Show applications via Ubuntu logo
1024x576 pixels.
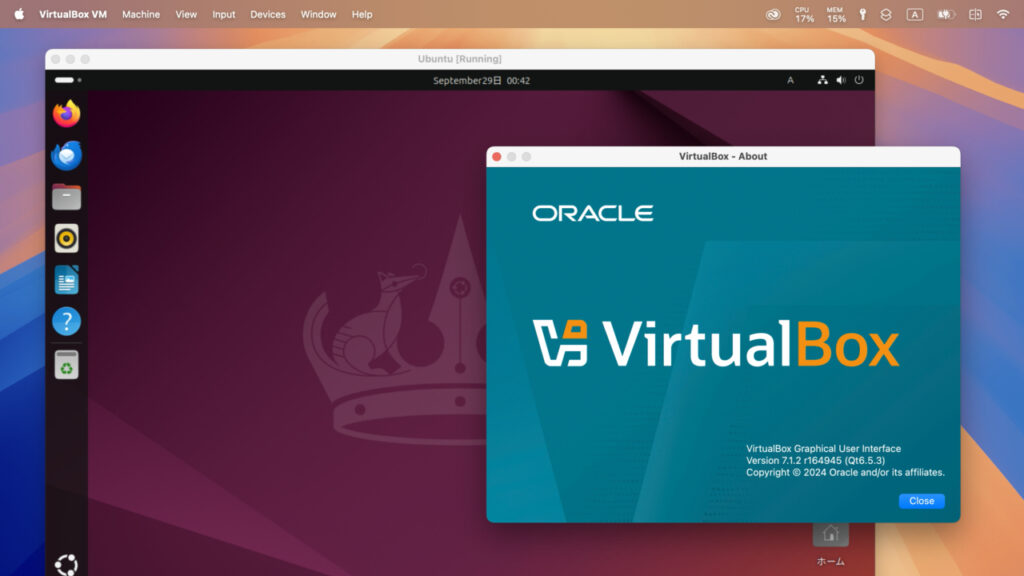click(66, 564)
